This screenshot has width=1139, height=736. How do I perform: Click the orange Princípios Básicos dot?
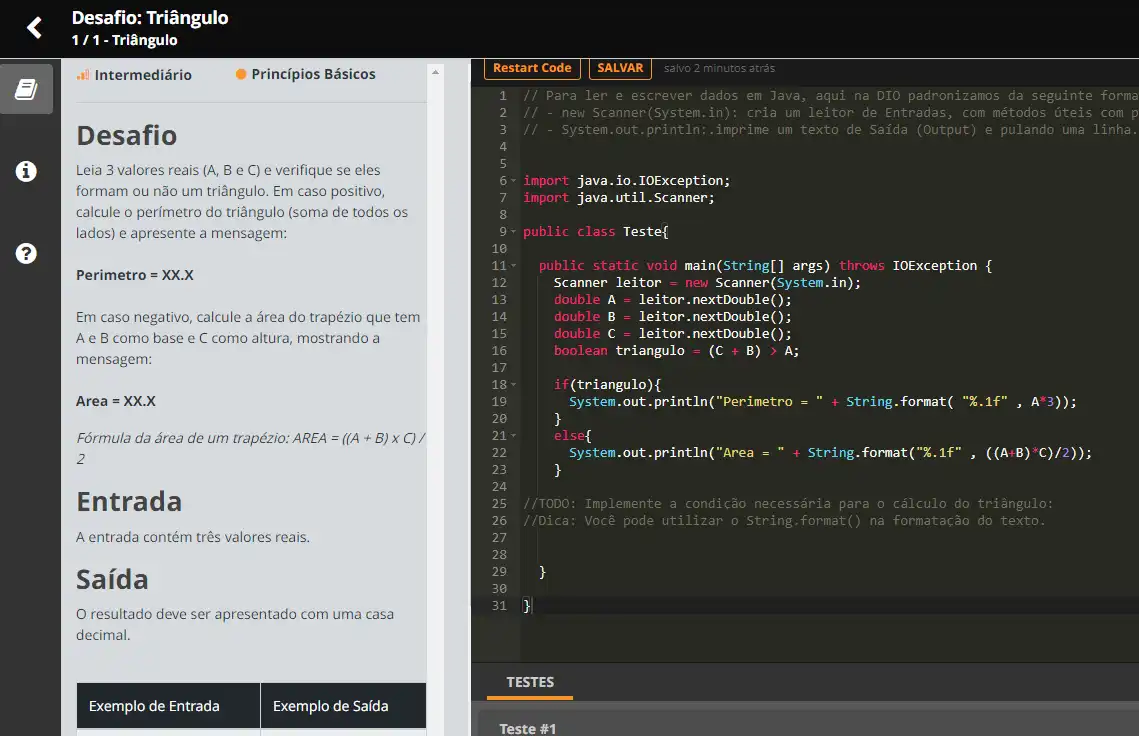click(241, 74)
